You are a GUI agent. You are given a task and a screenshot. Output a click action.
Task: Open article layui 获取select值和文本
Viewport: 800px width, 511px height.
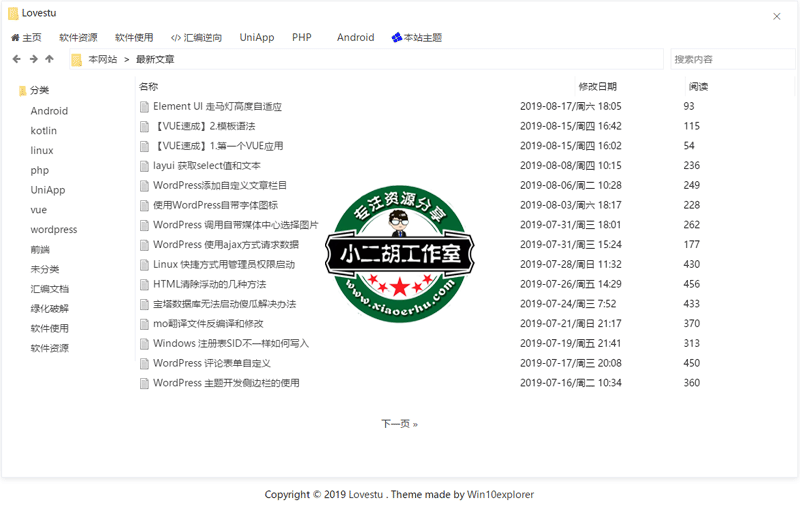(206, 166)
